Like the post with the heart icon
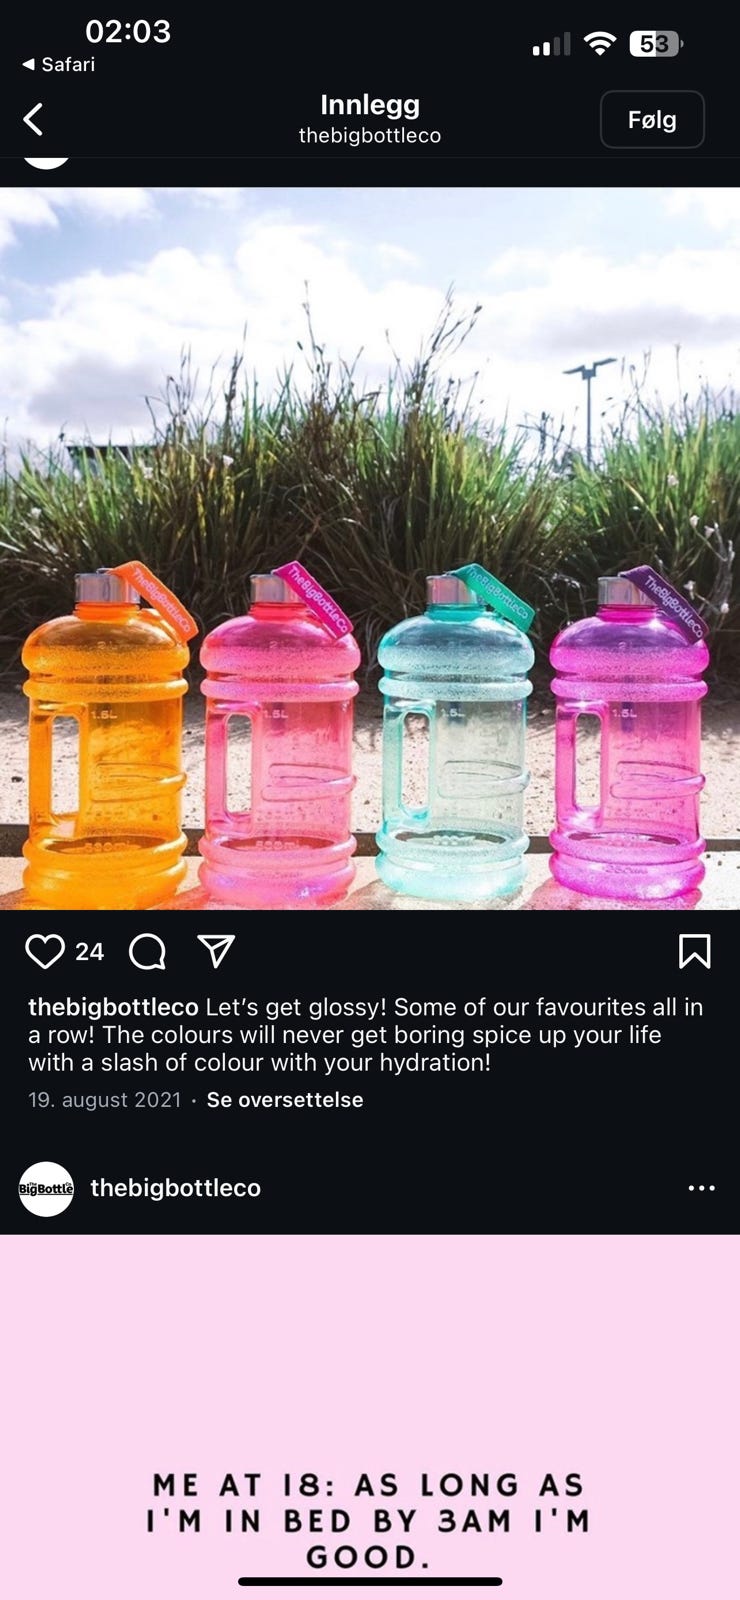Screen dimensions: 740x1600 (x=44, y=951)
